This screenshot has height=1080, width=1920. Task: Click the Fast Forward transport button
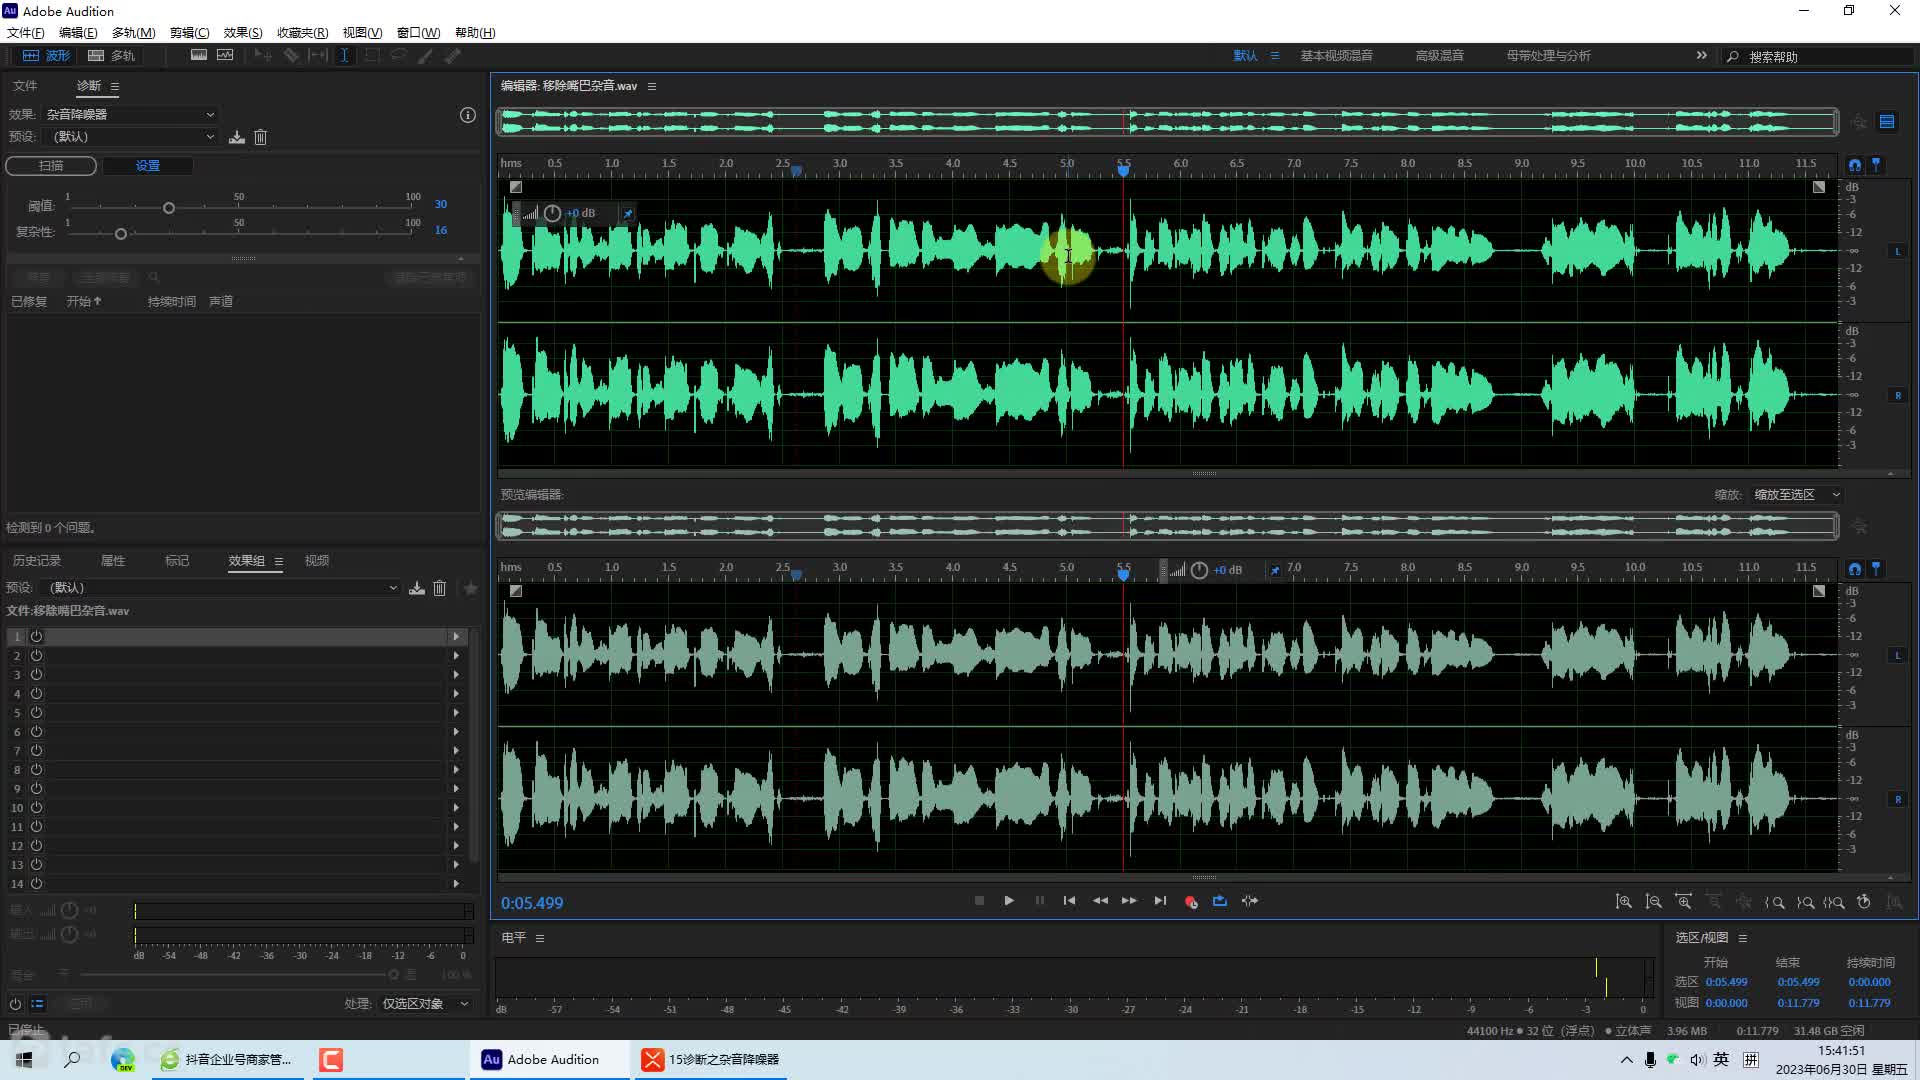tap(1129, 901)
